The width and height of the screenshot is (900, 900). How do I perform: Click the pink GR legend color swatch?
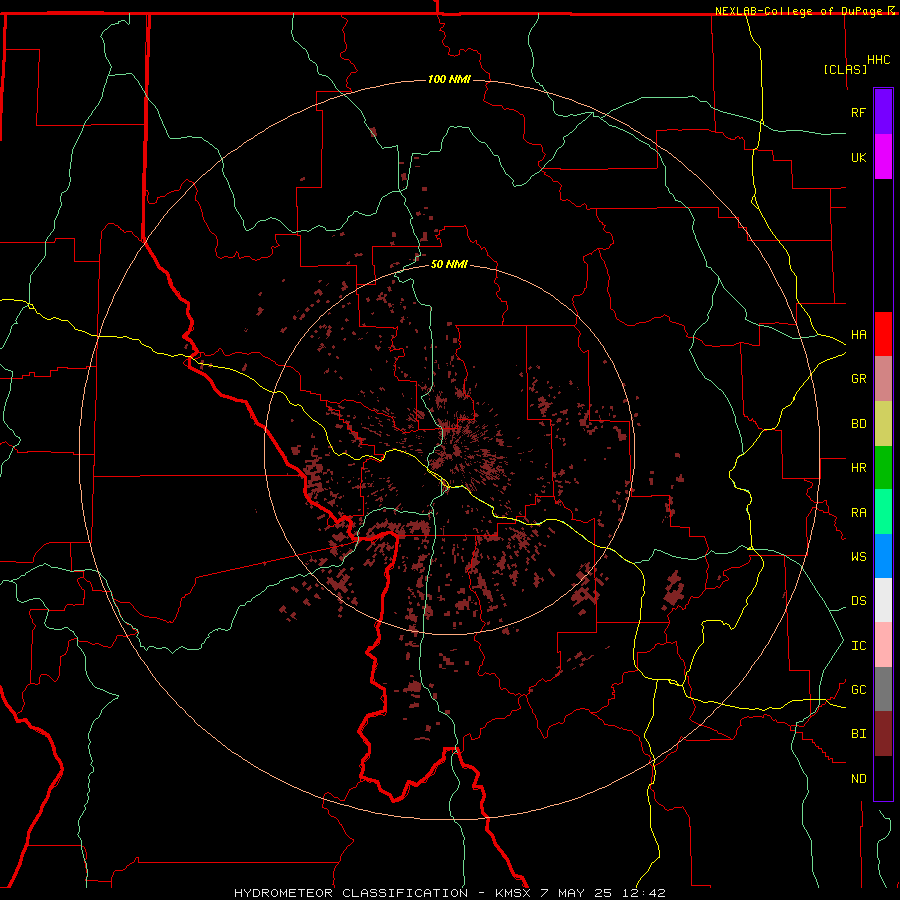pos(883,379)
